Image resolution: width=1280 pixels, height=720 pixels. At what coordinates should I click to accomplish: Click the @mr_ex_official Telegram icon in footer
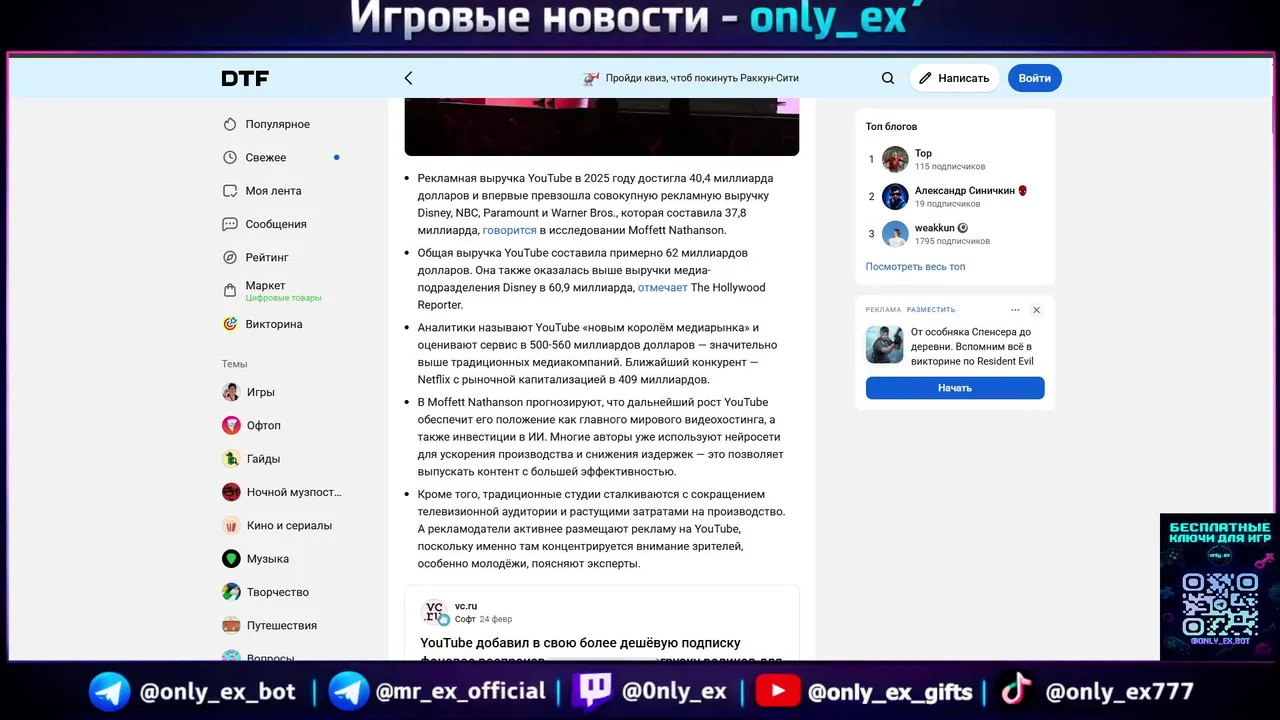pyautogui.click(x=348, y=691)
